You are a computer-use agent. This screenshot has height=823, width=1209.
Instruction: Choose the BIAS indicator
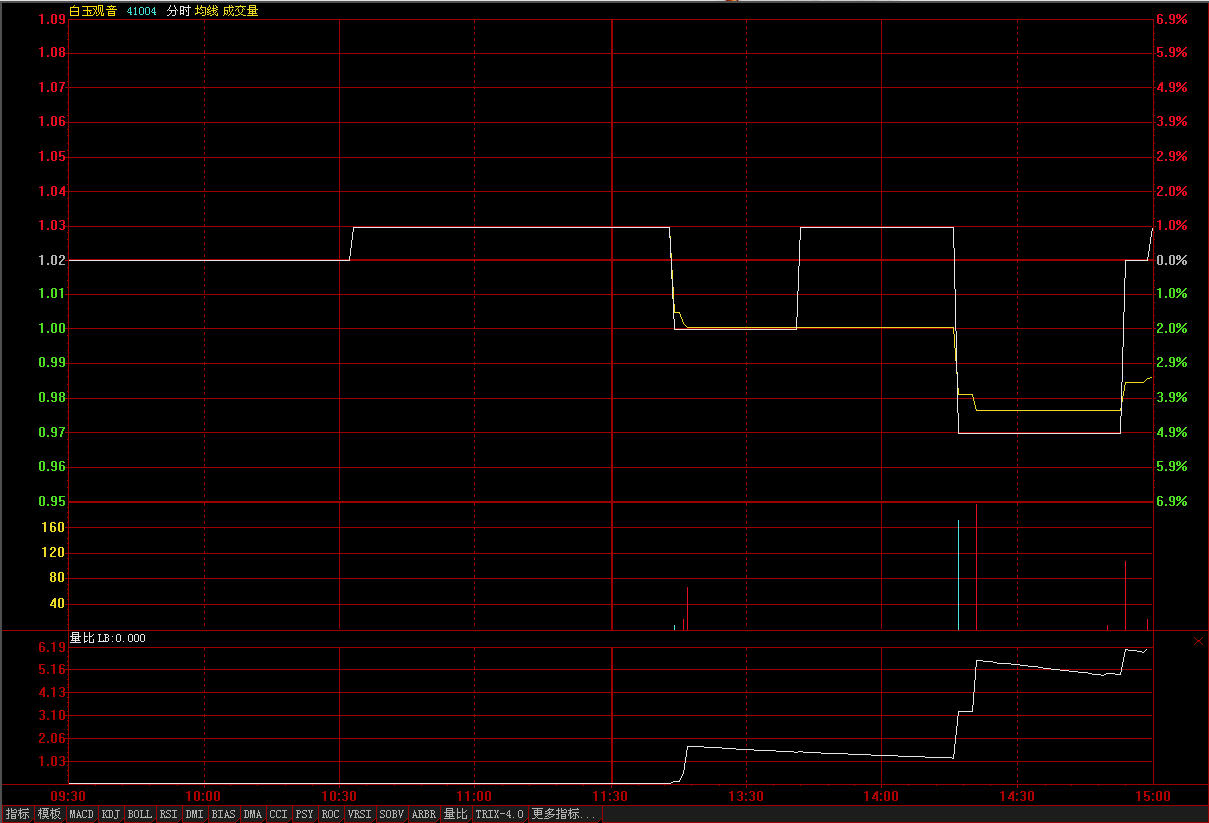[224, 814]
